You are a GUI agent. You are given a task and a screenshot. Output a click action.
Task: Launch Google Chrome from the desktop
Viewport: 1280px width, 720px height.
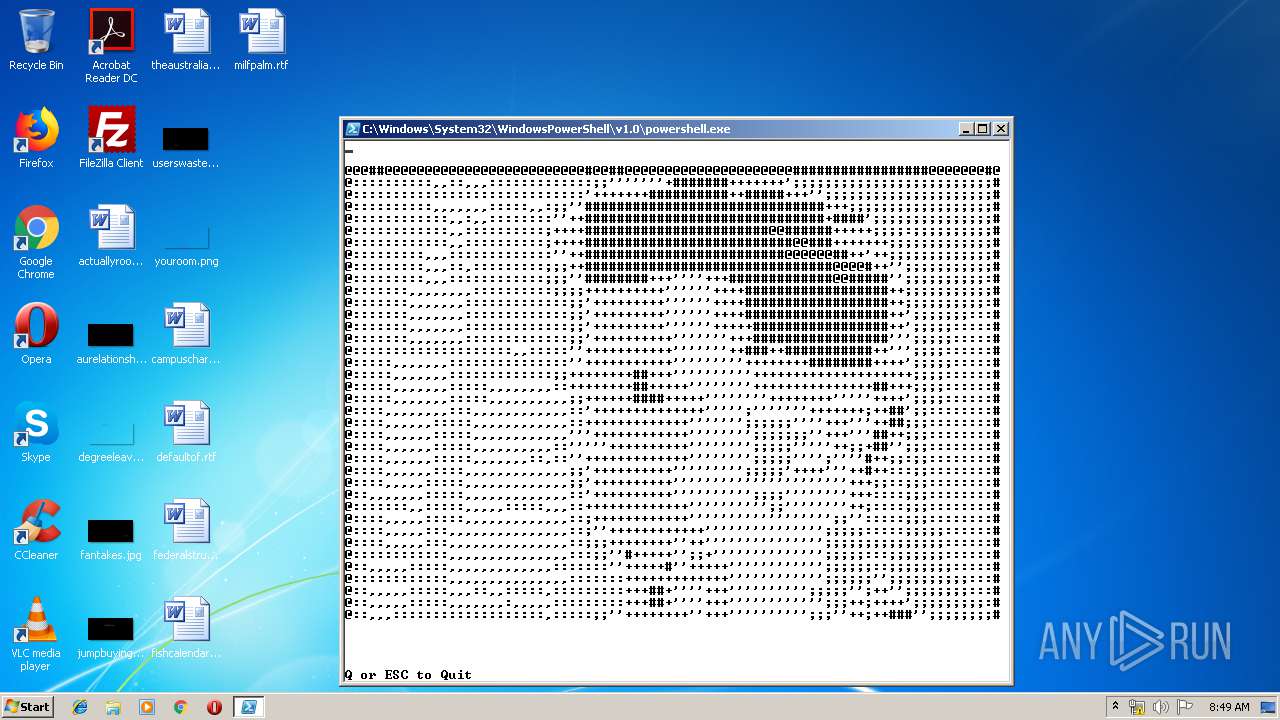pyautogui.click(x=36, y=242)
